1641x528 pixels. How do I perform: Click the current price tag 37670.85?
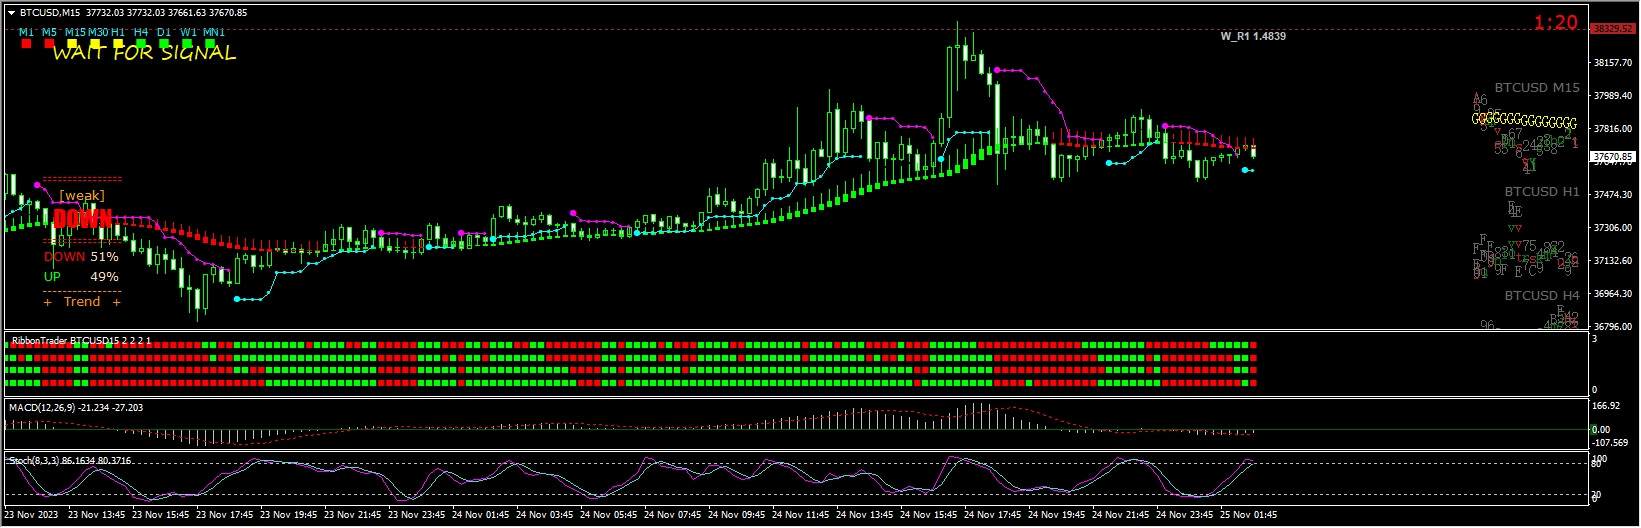click(x=1613, y=157)
